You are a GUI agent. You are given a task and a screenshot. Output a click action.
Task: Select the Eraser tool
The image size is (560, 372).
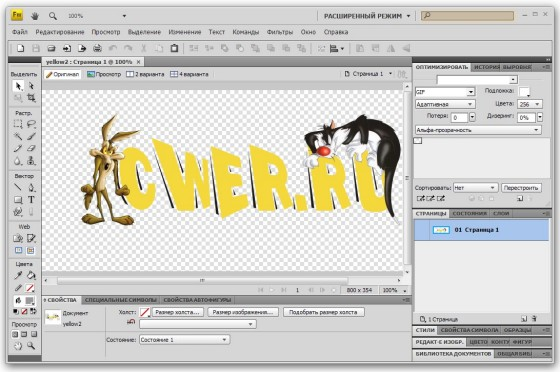pyautogui.click(x=31, y=149)
